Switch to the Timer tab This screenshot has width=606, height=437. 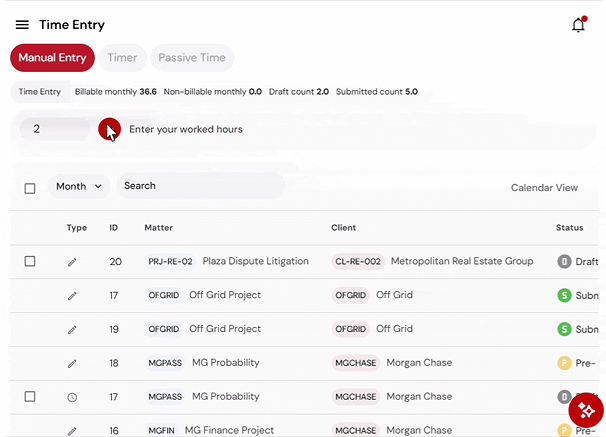122,58
